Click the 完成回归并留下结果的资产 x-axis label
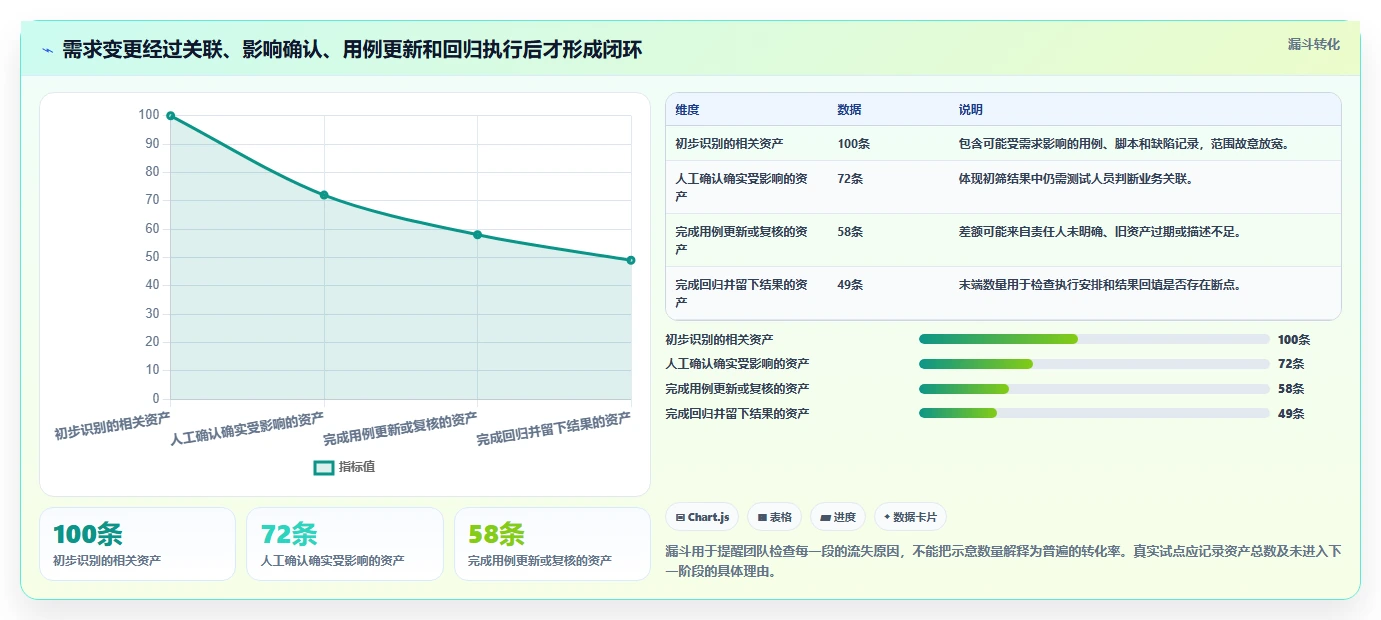Screen dimensions: 1381x620 (x=554, y=428)
